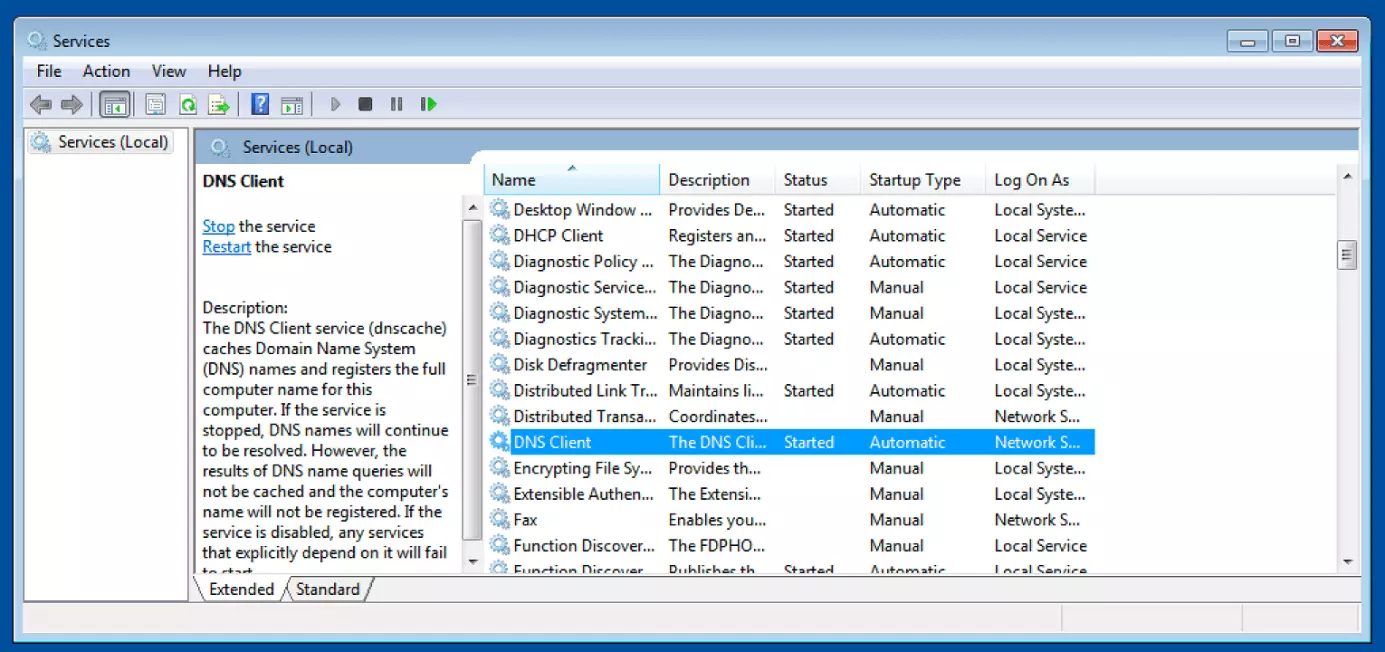The width and height of the screenshot is (1385, 652).
Task: Click the 'Coordinates...' description cell
Action: (x=717, y=417)
